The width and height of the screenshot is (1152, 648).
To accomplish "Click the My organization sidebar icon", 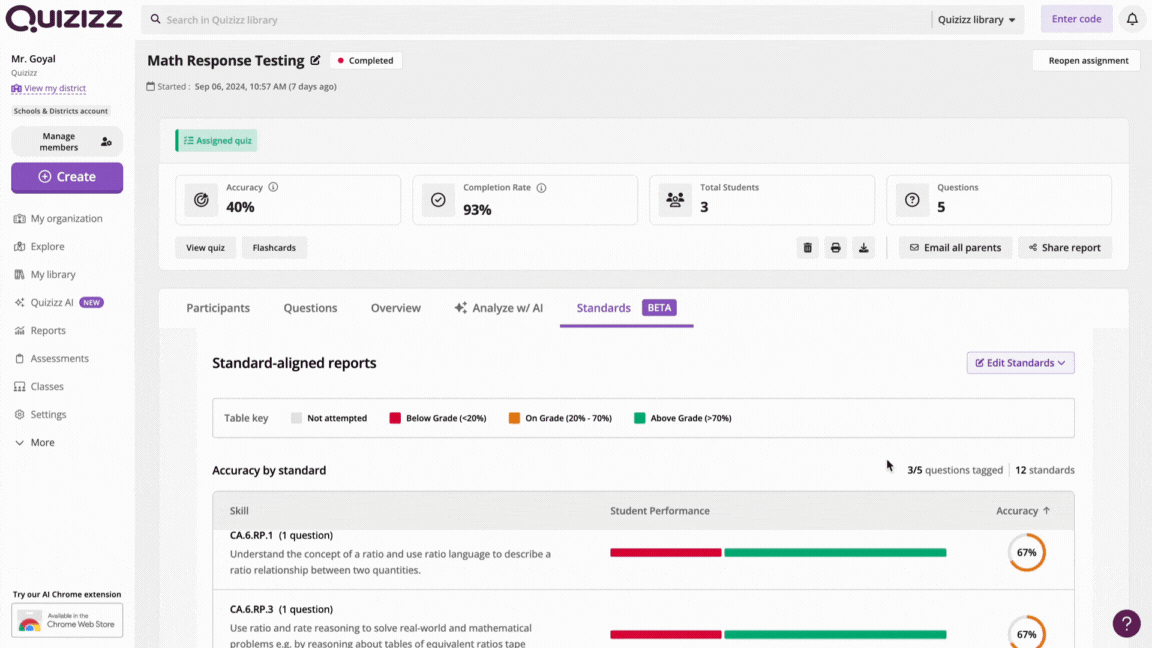I will pyautogui.click(x=20, y=218).
